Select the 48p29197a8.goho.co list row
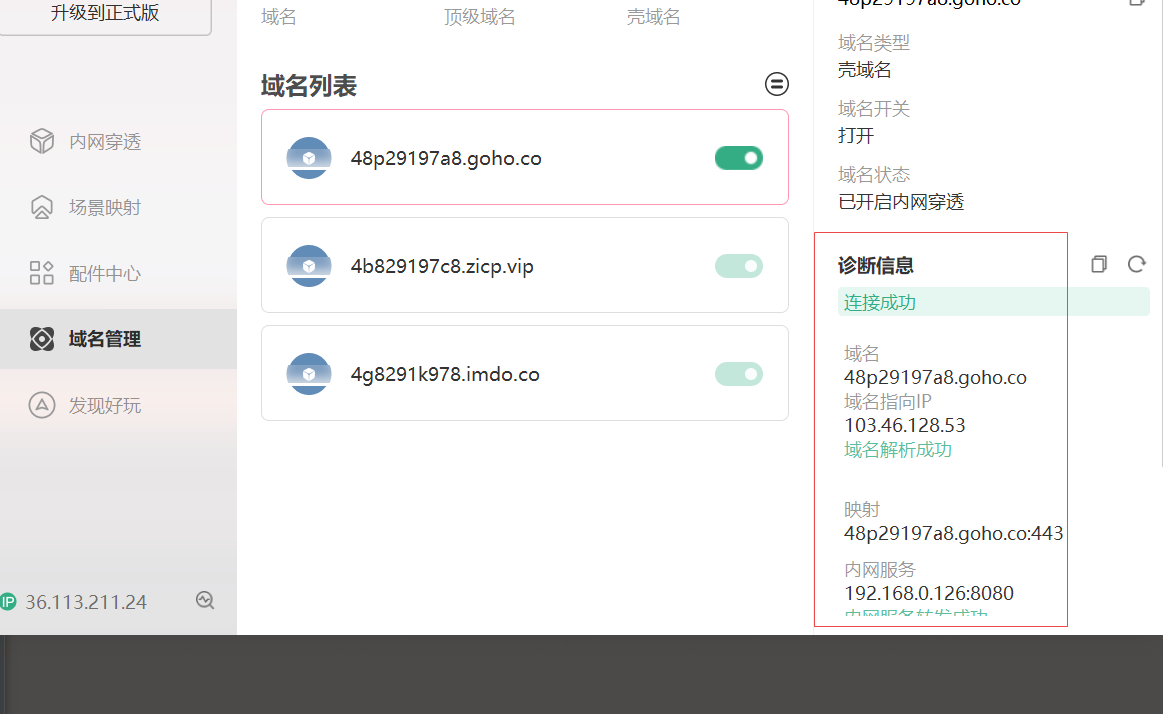Viewport: 1163px width, 714px height. [x=524, y=157]
